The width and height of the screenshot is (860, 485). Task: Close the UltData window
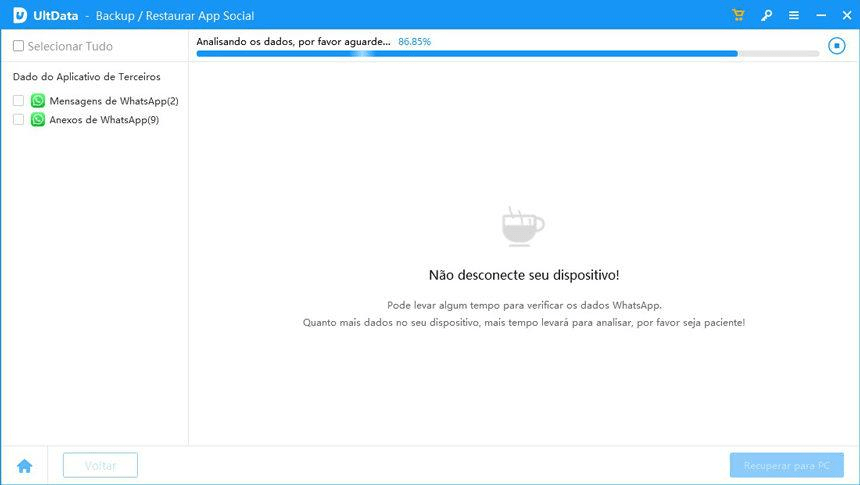click(847, 15)
